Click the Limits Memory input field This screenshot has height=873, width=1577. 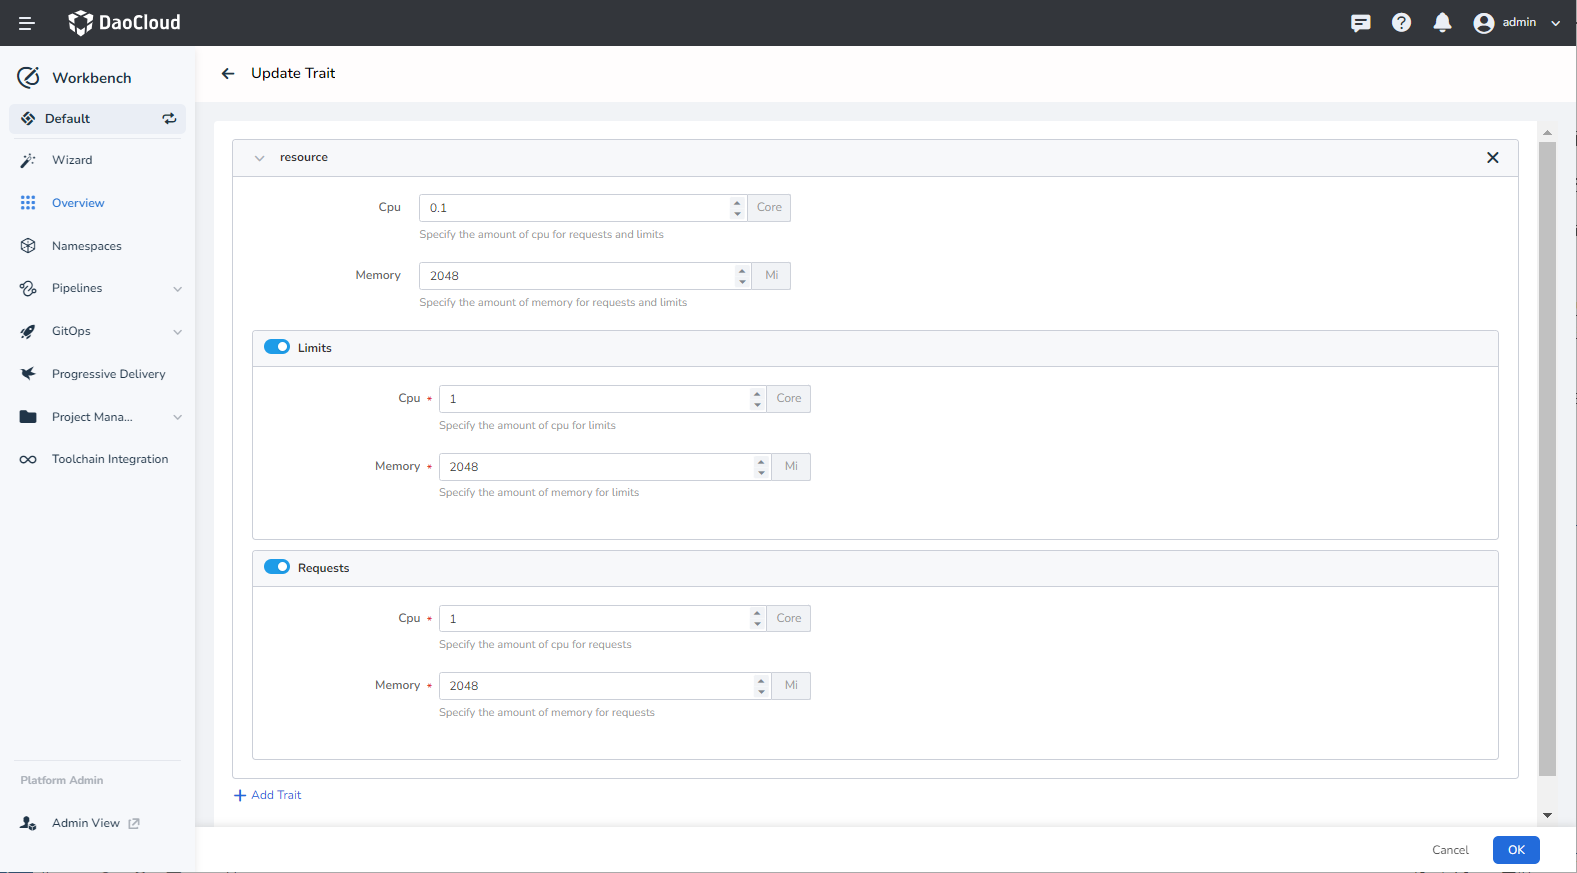(x=596, y=467)
